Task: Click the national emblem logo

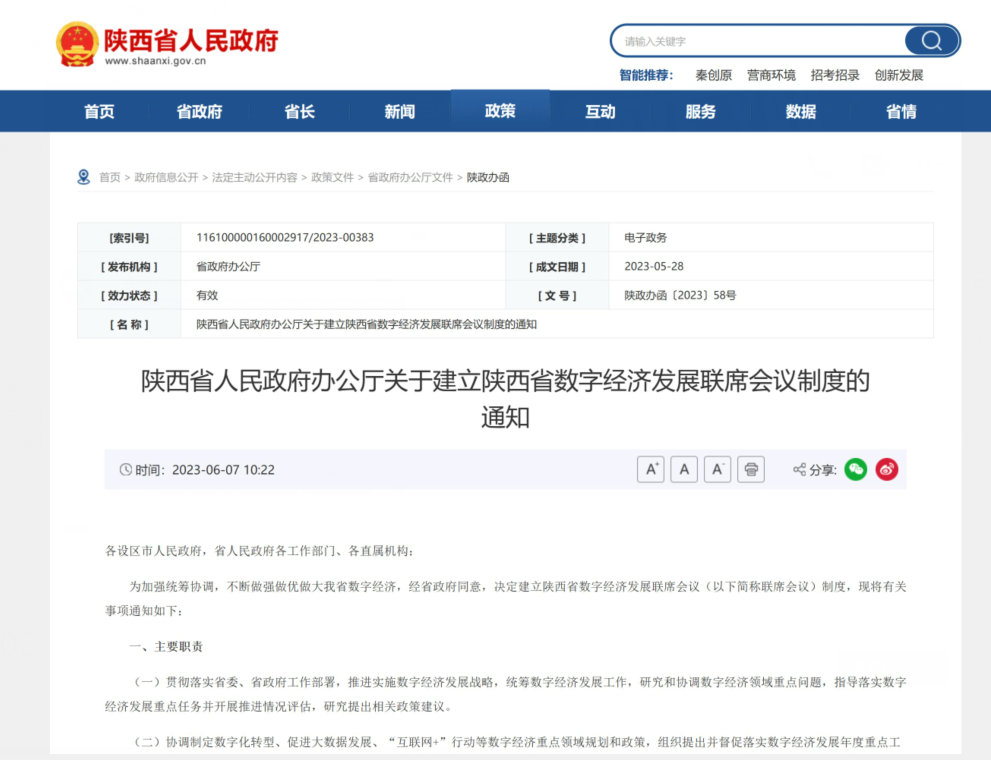Action: pyautogui.click(x=77, y=44)
